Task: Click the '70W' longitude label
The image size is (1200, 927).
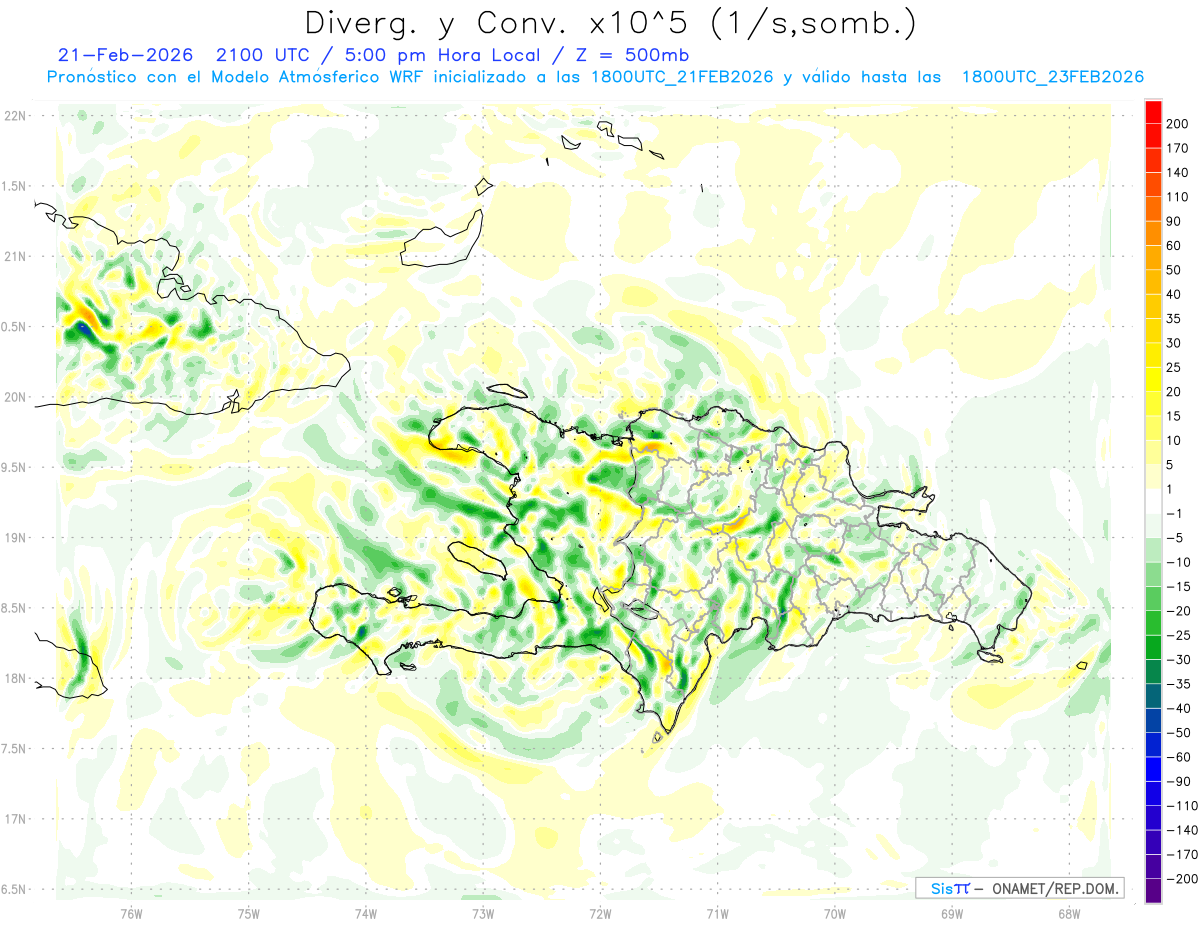Action: pos(835,912)
